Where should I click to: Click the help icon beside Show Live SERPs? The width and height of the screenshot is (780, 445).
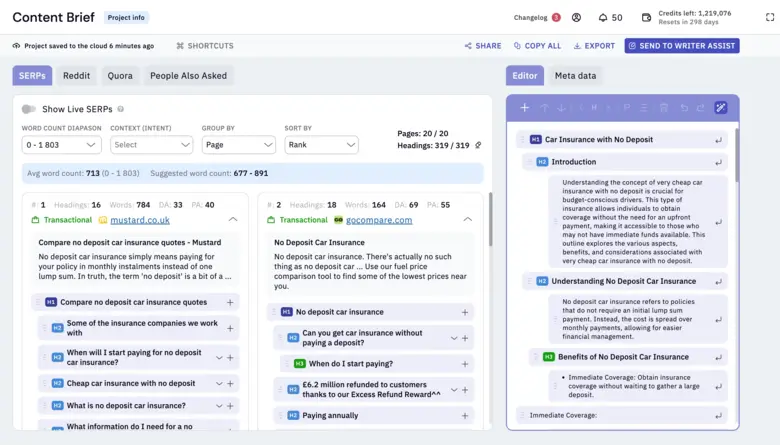[121, 109]
